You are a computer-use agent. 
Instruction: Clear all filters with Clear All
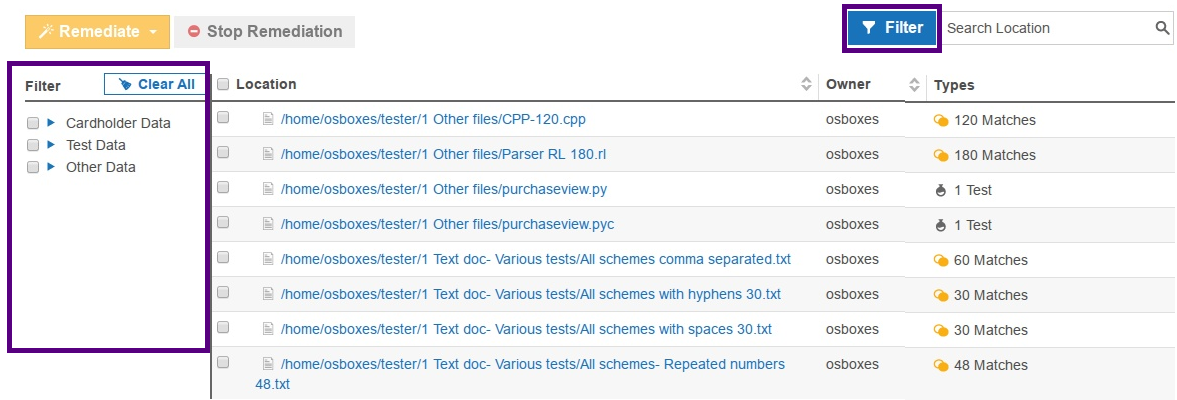pyautogui.click(x=156, y=84)
